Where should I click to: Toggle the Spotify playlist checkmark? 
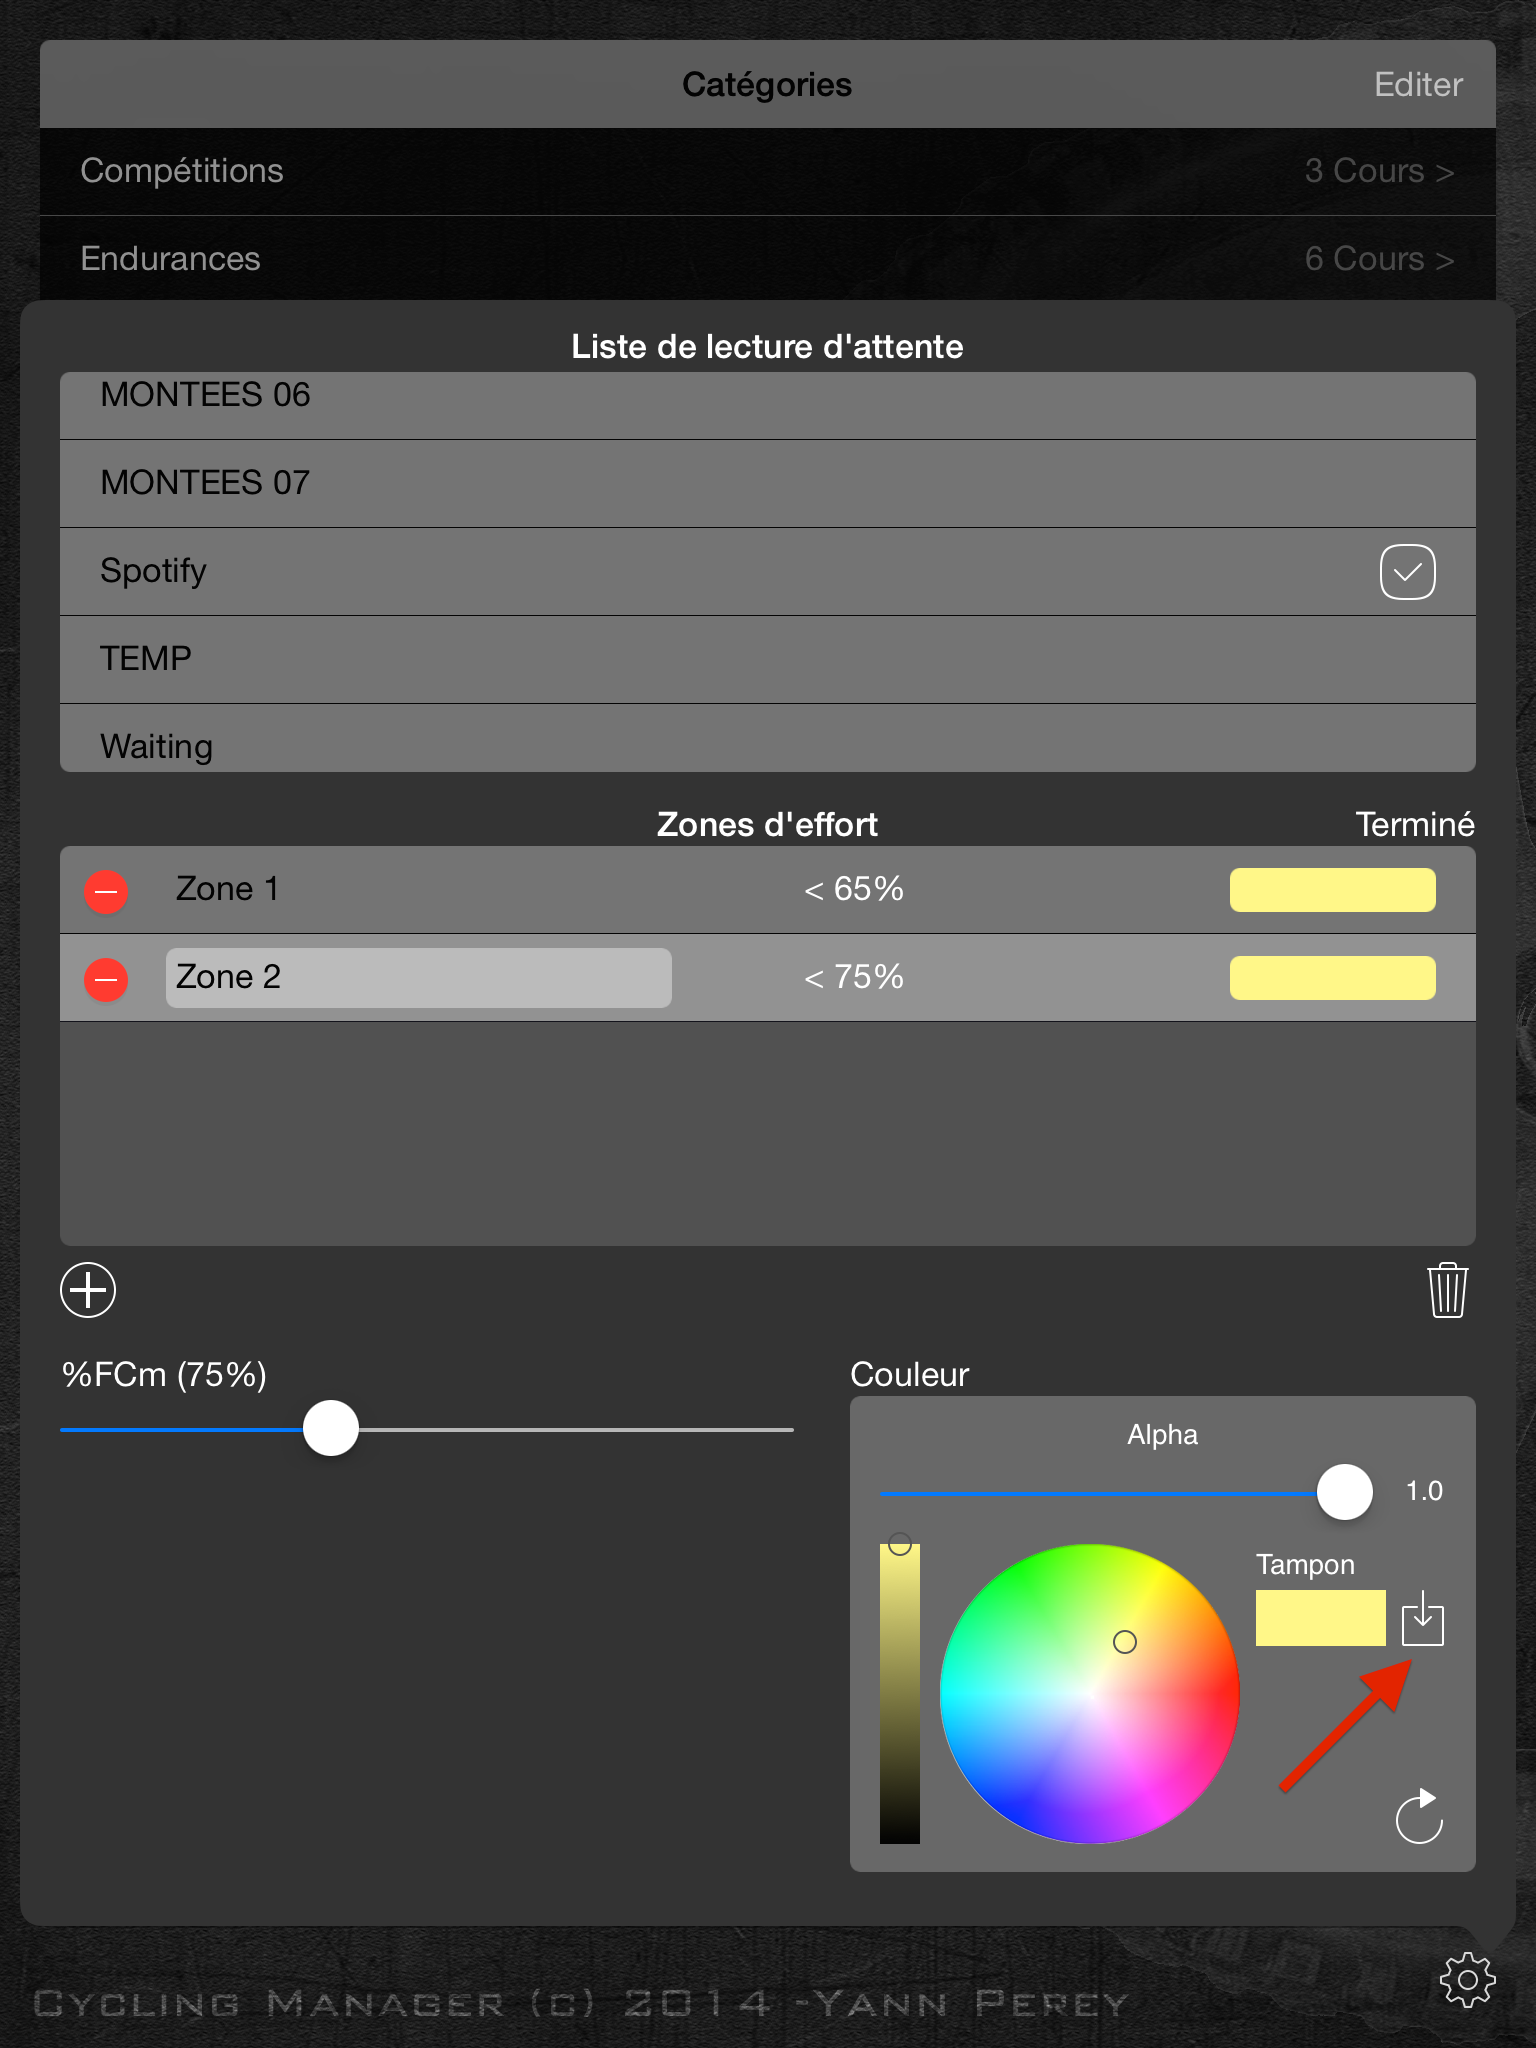[1407, 572]
